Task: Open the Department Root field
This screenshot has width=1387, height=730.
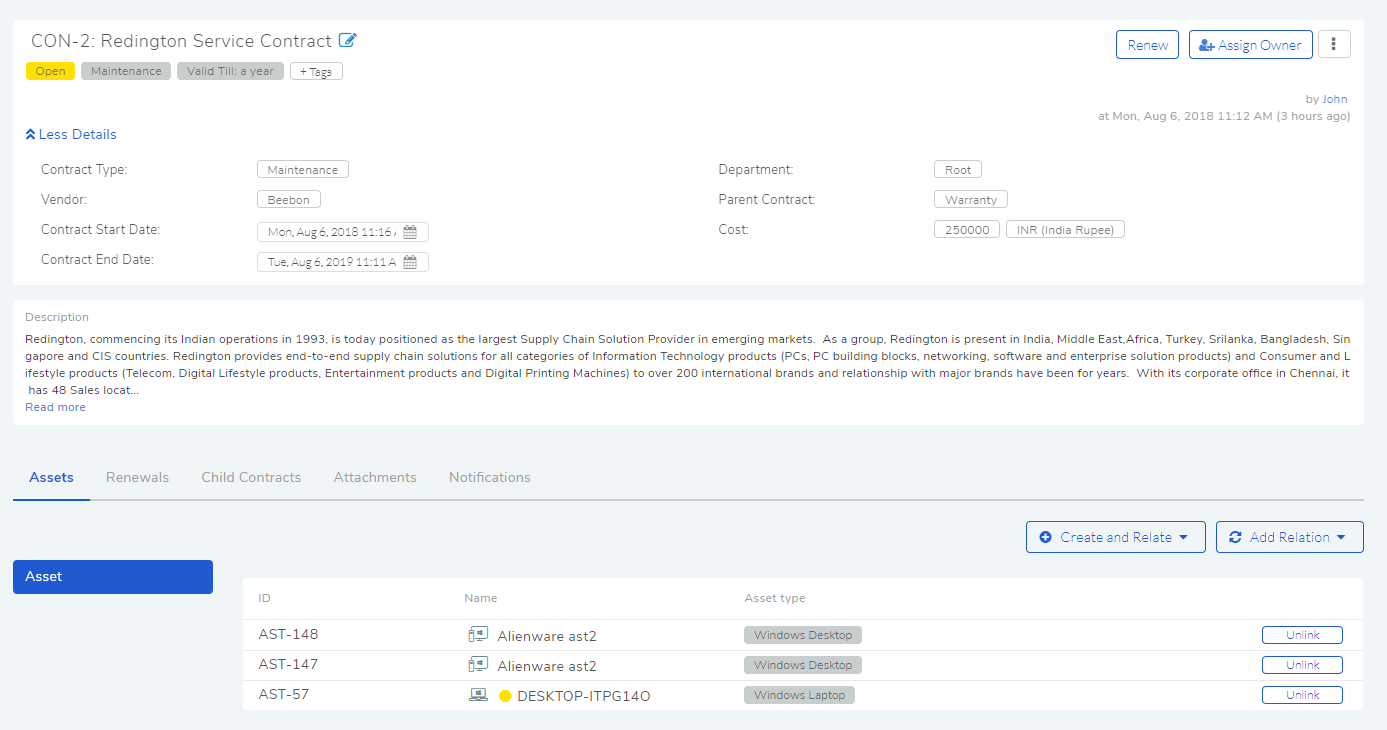Action: (x=958, y=170)
